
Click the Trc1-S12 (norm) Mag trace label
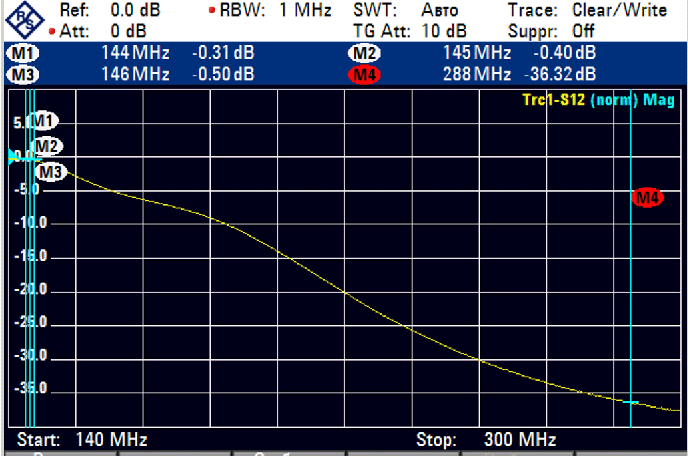coord(600,99)
